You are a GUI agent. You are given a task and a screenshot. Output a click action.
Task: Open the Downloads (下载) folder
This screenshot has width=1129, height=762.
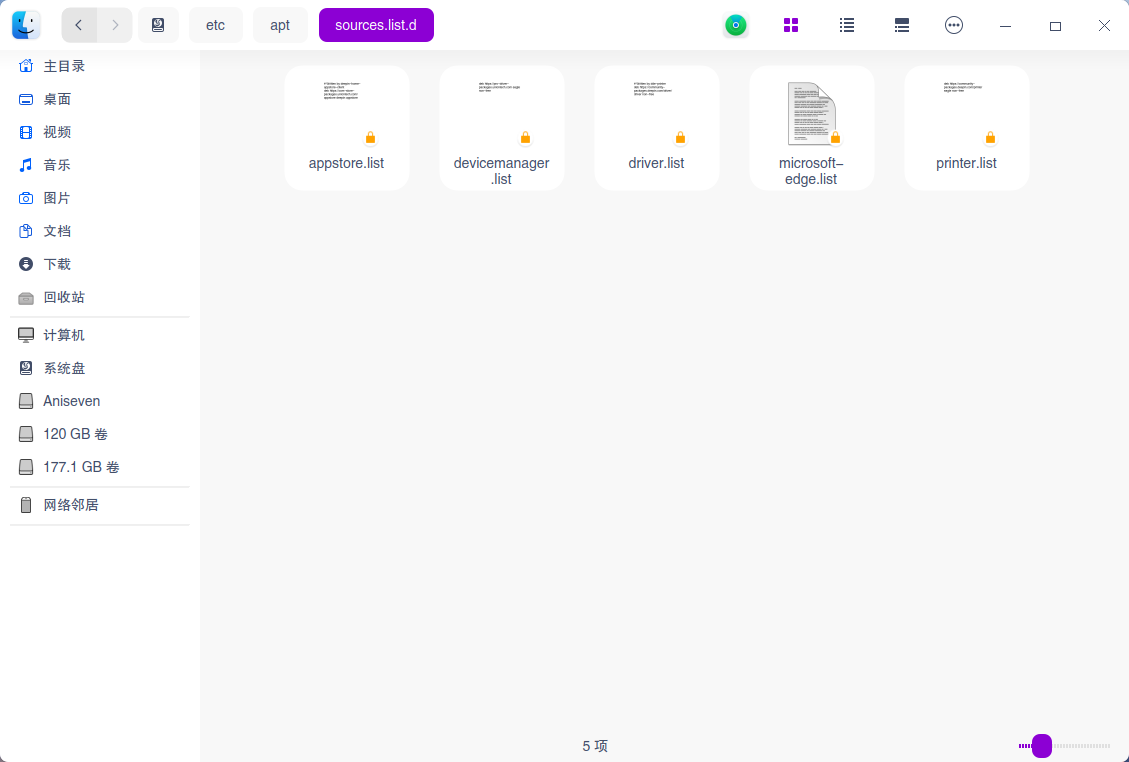[x=59, y=264]
